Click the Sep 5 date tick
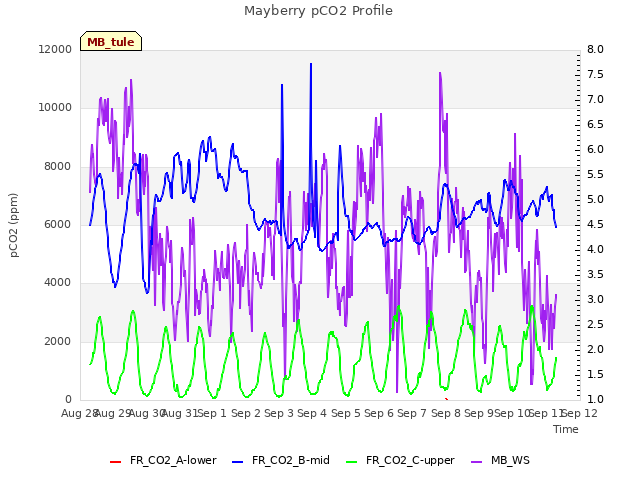 click(x=346, y=413)
